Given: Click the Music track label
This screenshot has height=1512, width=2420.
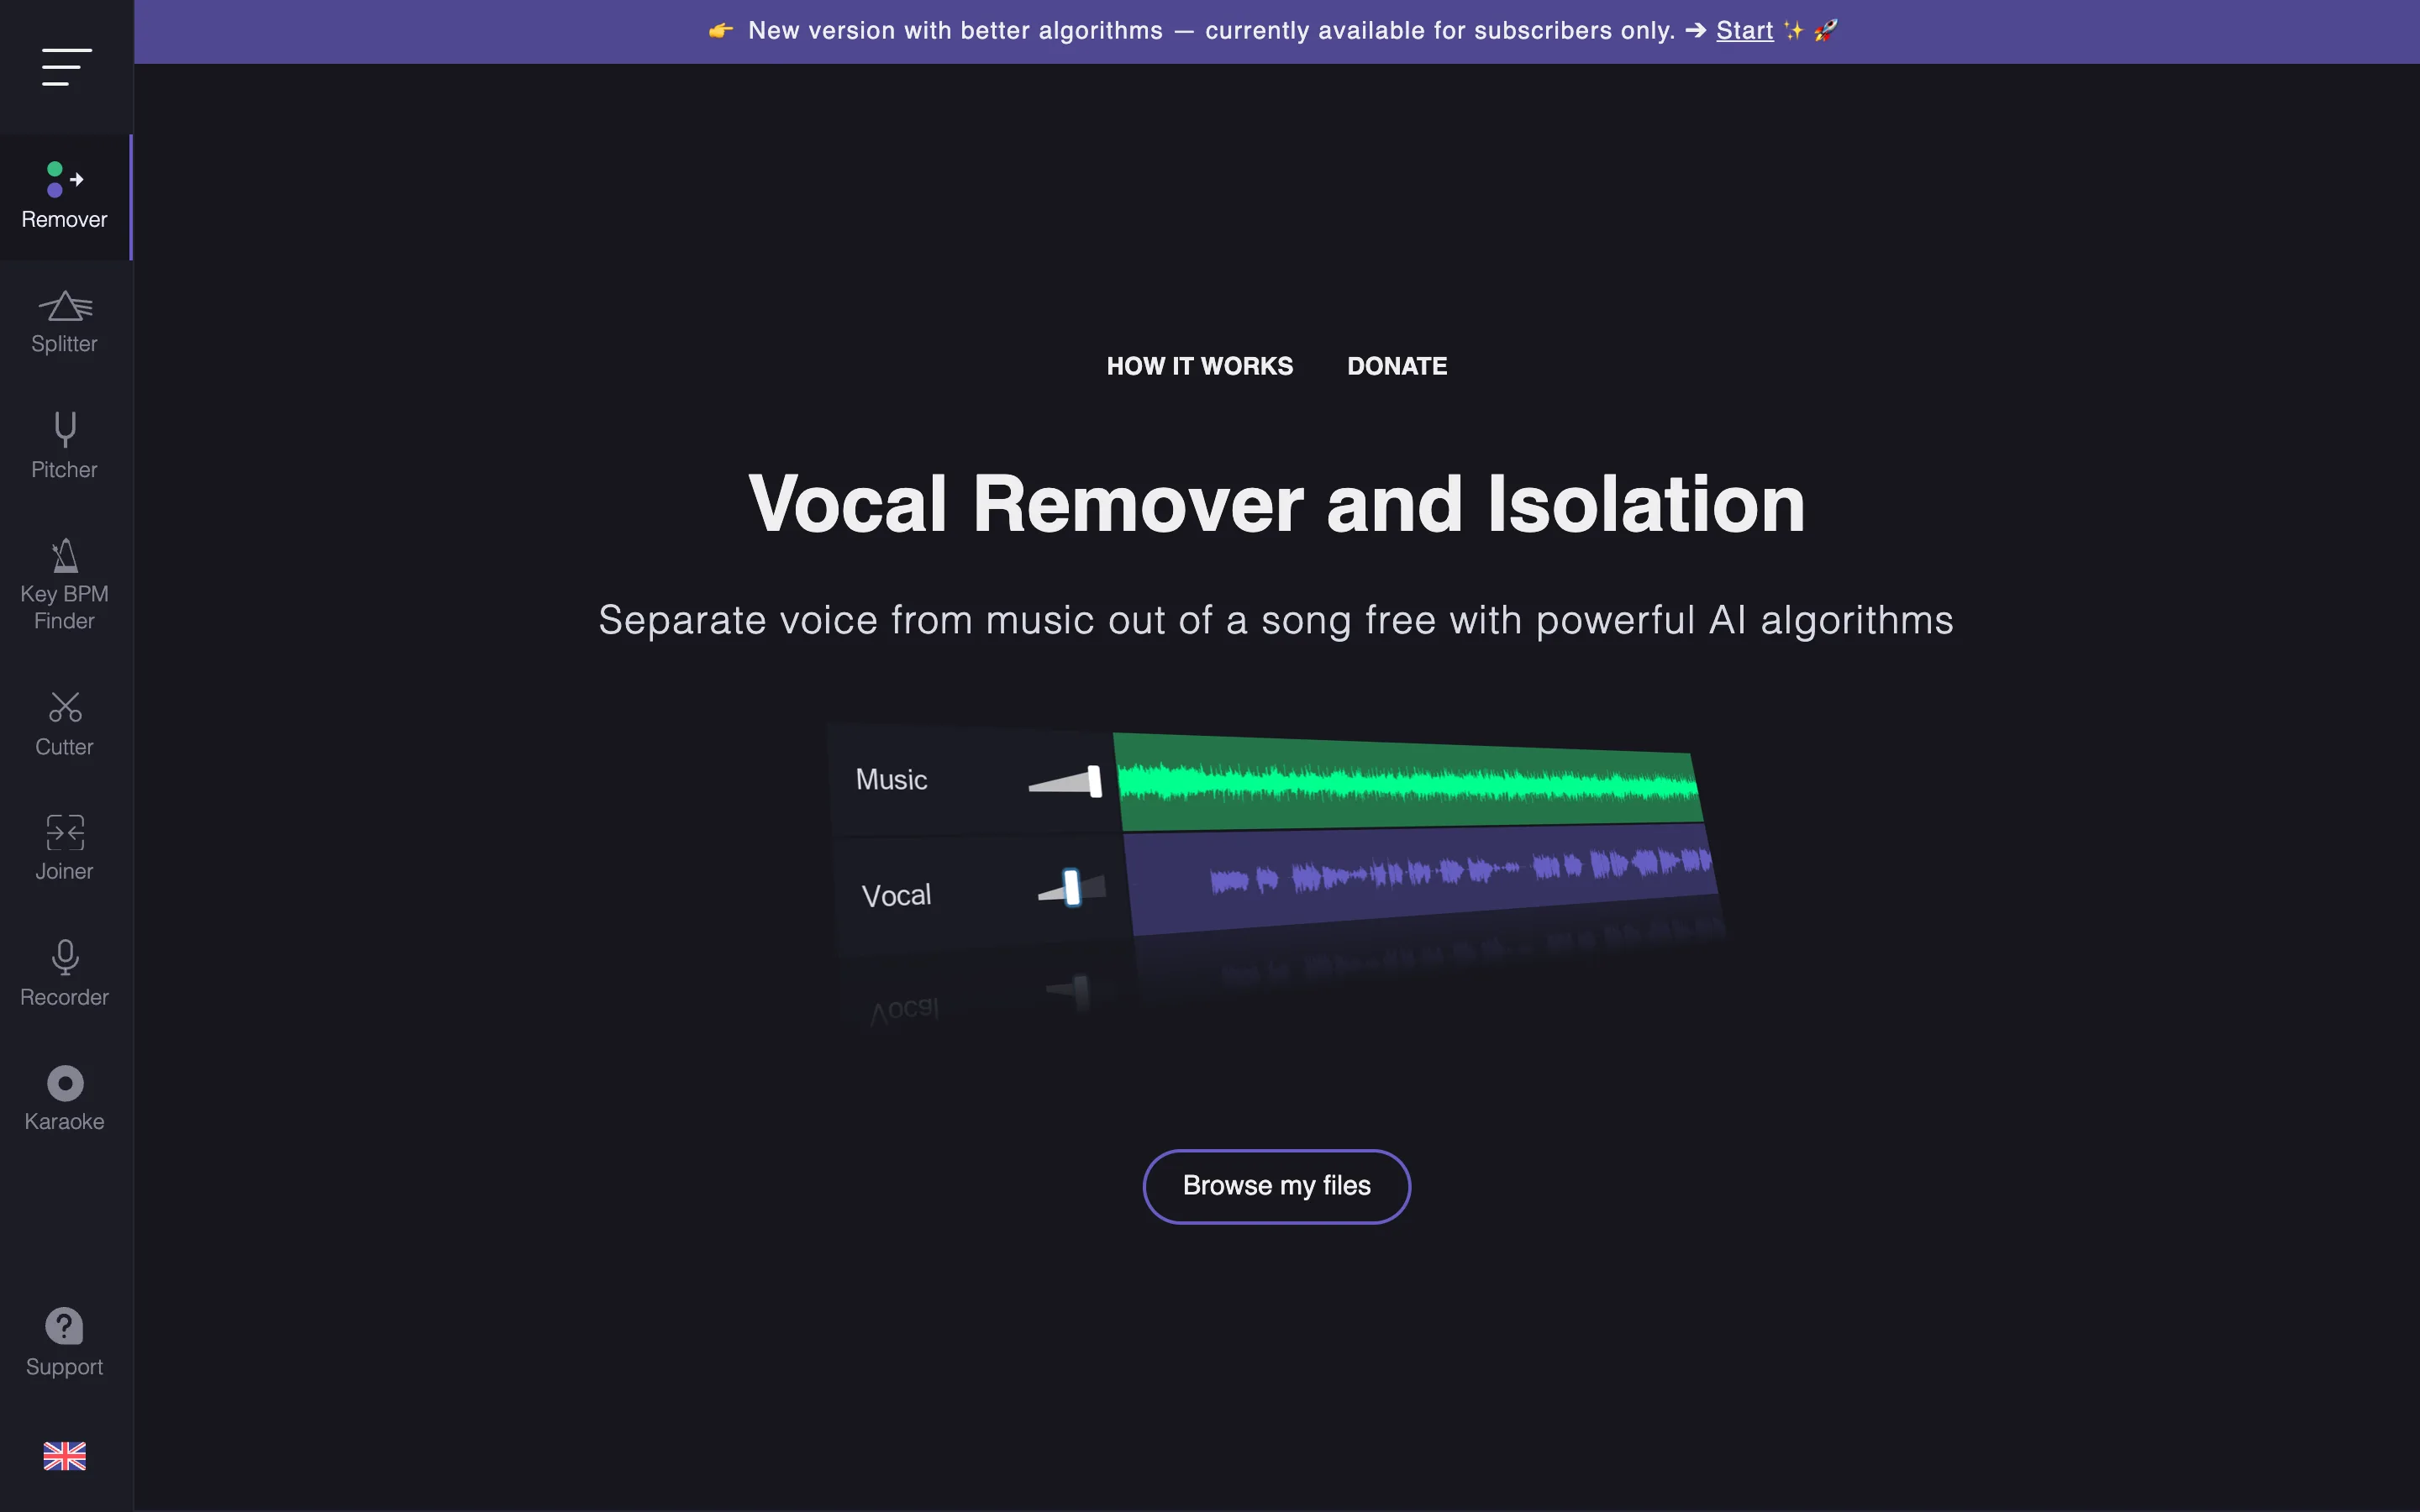Looking at the screenshot, I should tap(891, 779).
